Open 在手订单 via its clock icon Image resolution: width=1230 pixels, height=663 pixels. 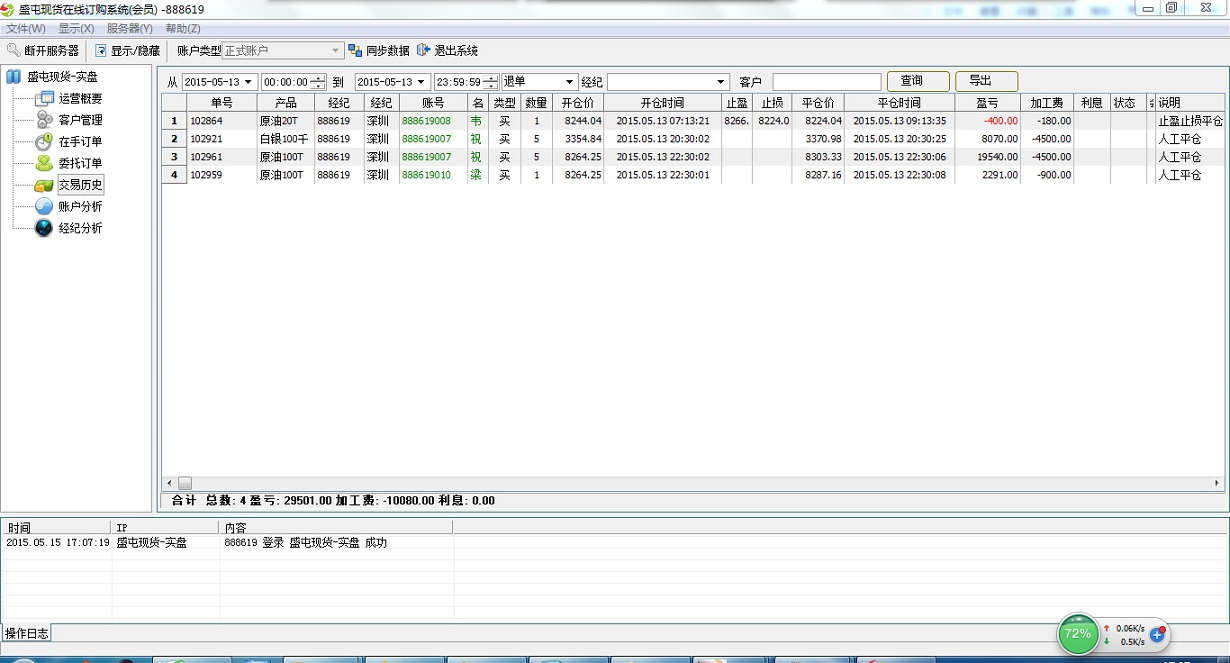pos(44,142)
